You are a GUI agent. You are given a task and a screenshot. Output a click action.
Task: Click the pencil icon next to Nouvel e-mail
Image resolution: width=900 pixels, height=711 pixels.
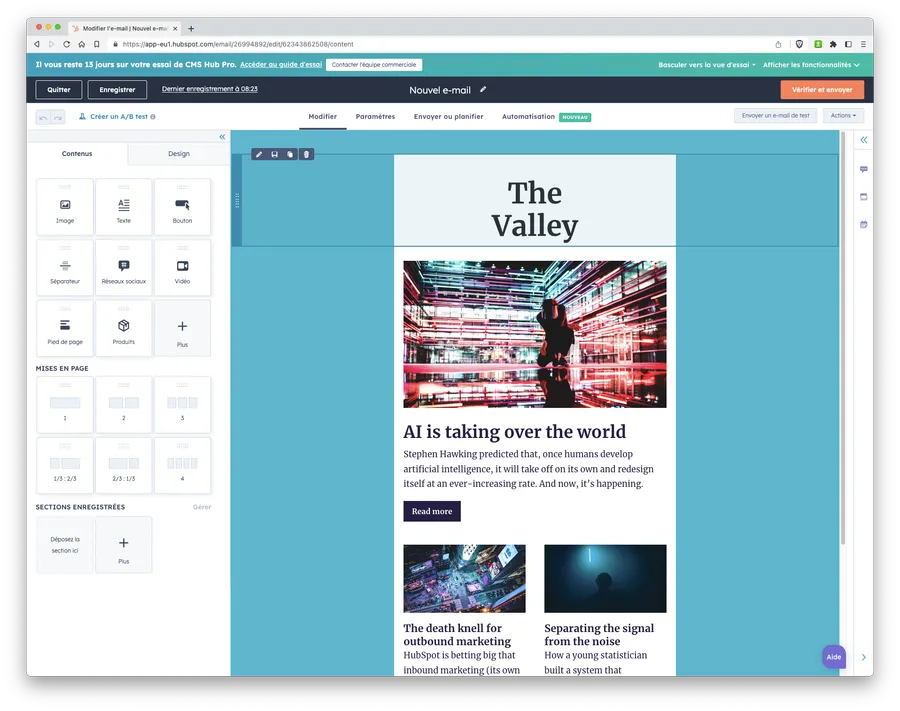coord(483,90)
